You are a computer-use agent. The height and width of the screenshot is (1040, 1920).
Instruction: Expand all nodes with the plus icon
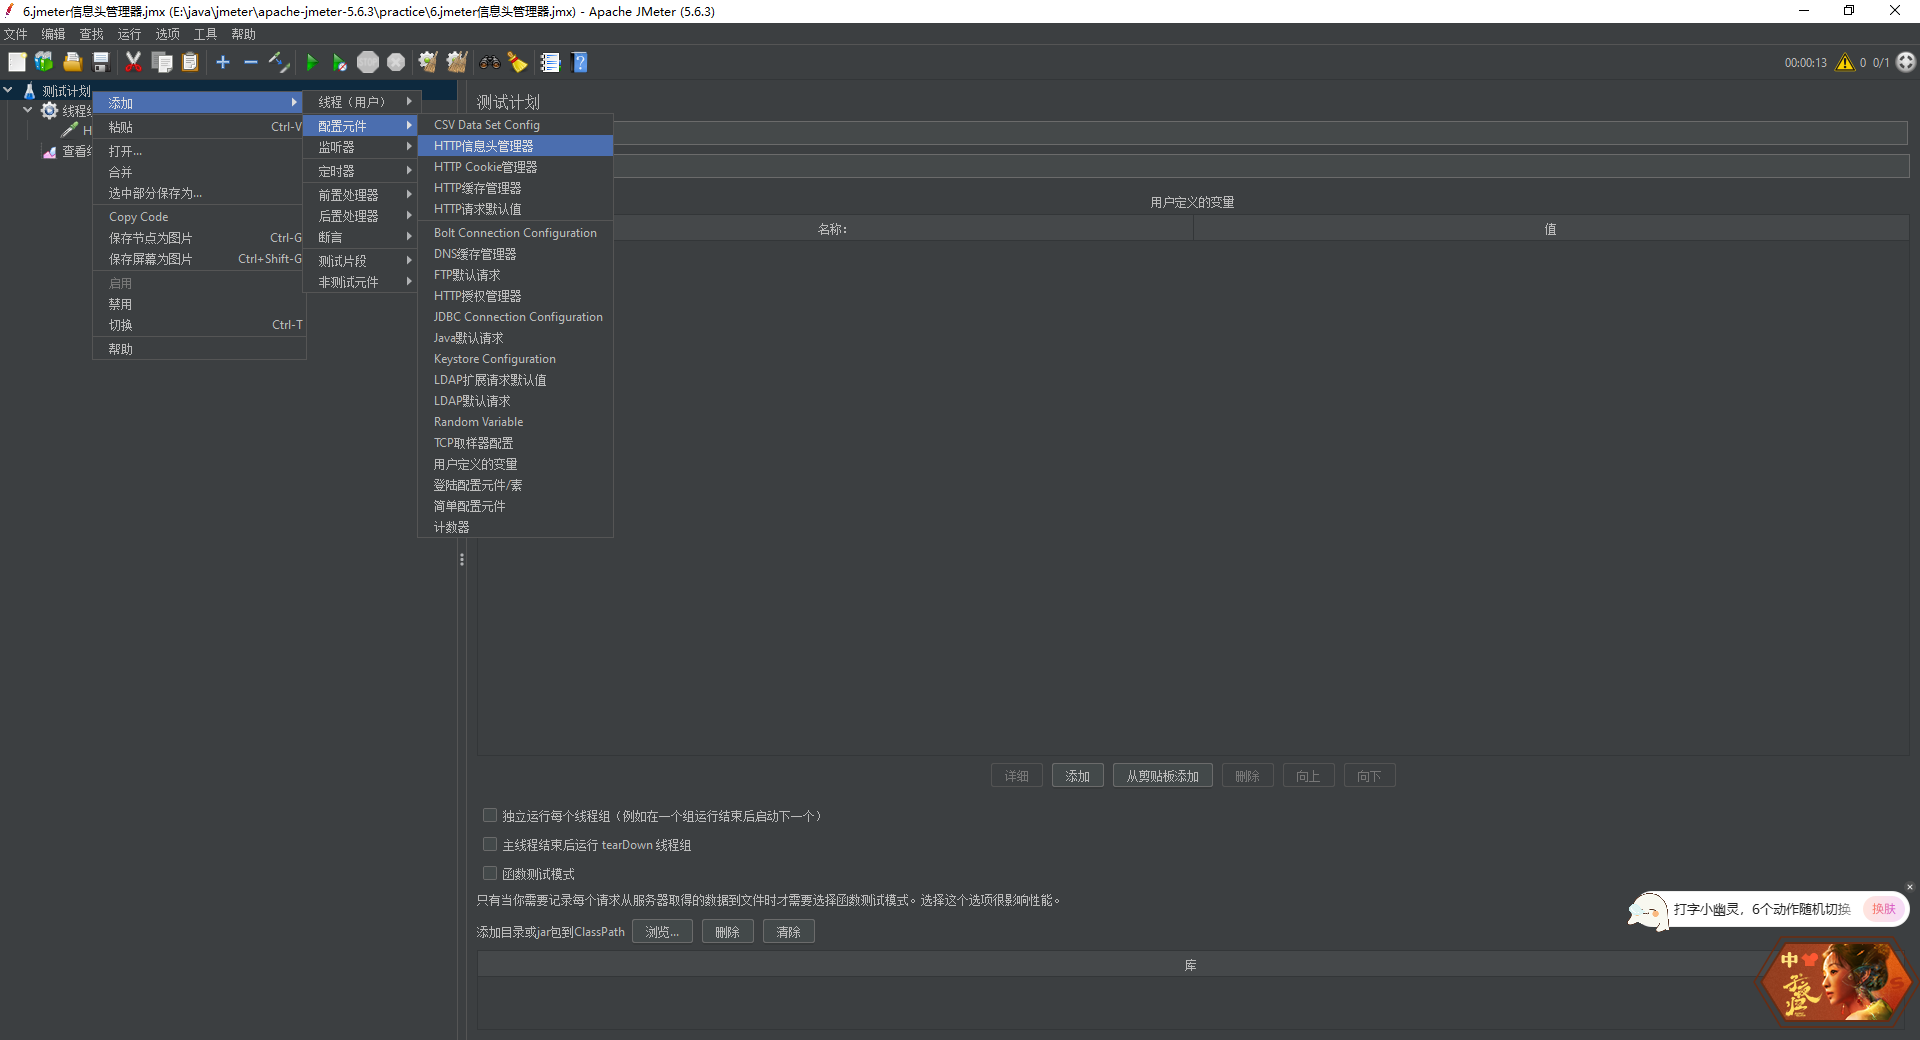click(223, 62)
